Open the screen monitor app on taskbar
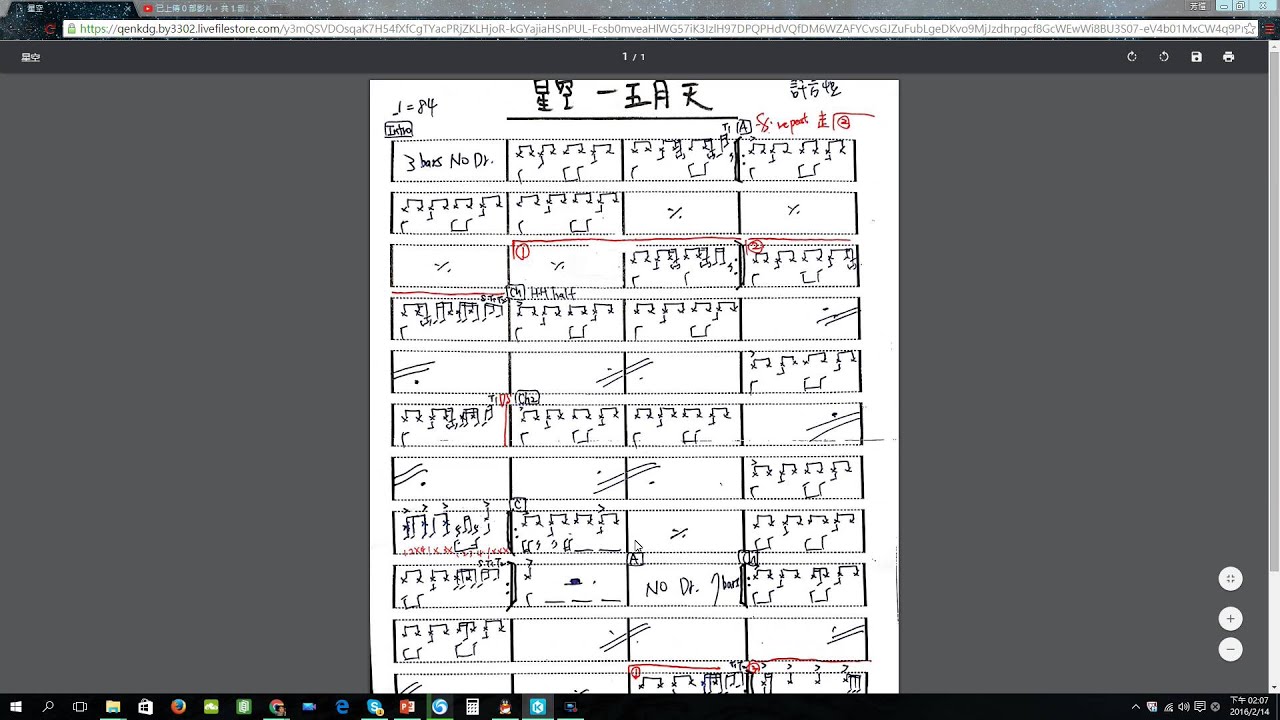Screen dimensions: 1280x720 tap(571, 707)
